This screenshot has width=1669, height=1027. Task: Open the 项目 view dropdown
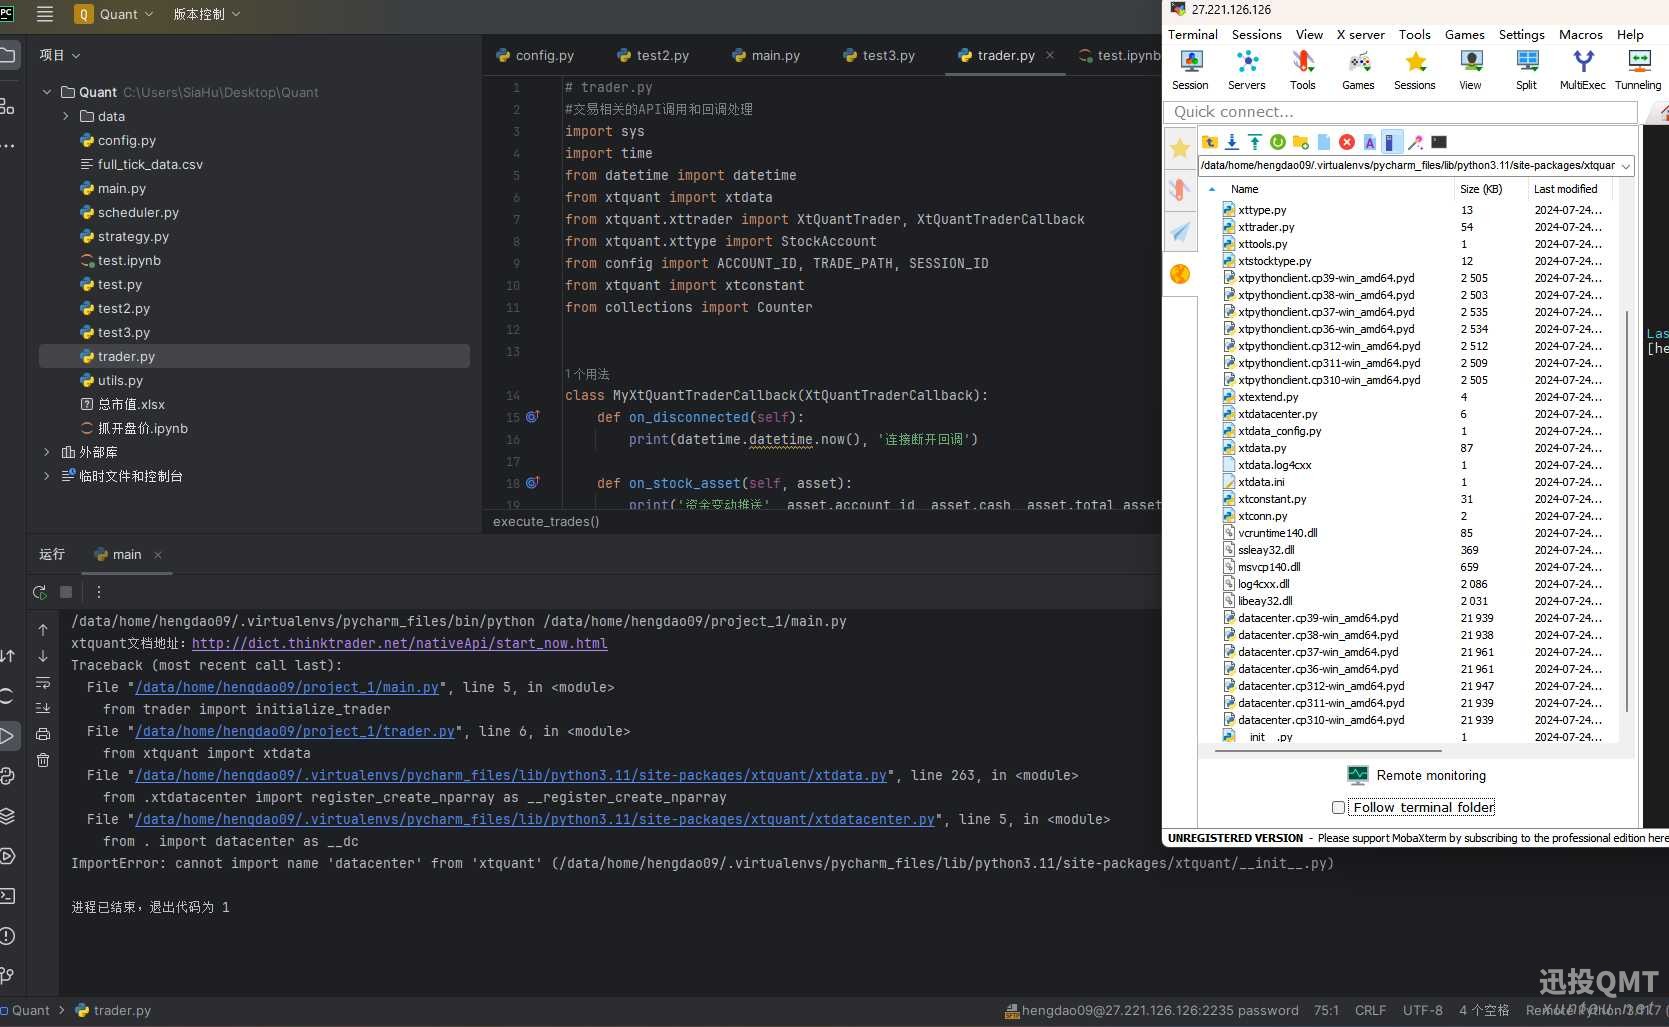pos(59,55)
